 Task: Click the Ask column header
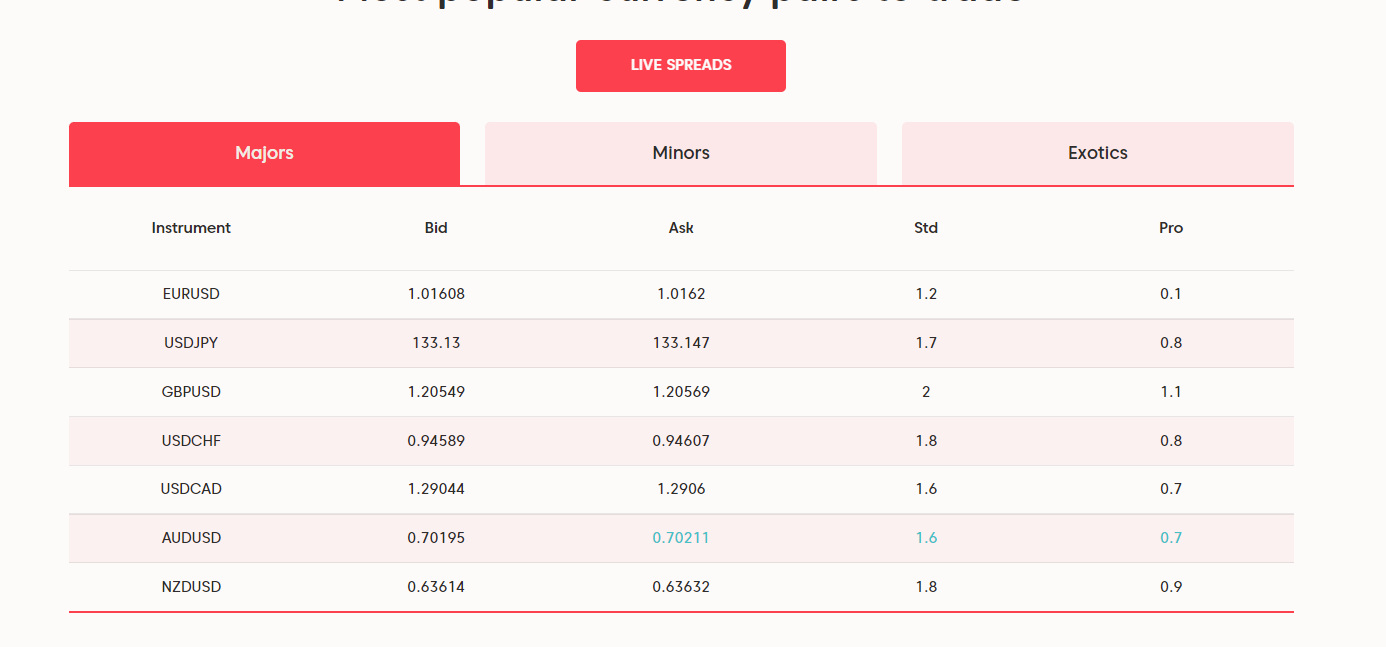(681, 228)
